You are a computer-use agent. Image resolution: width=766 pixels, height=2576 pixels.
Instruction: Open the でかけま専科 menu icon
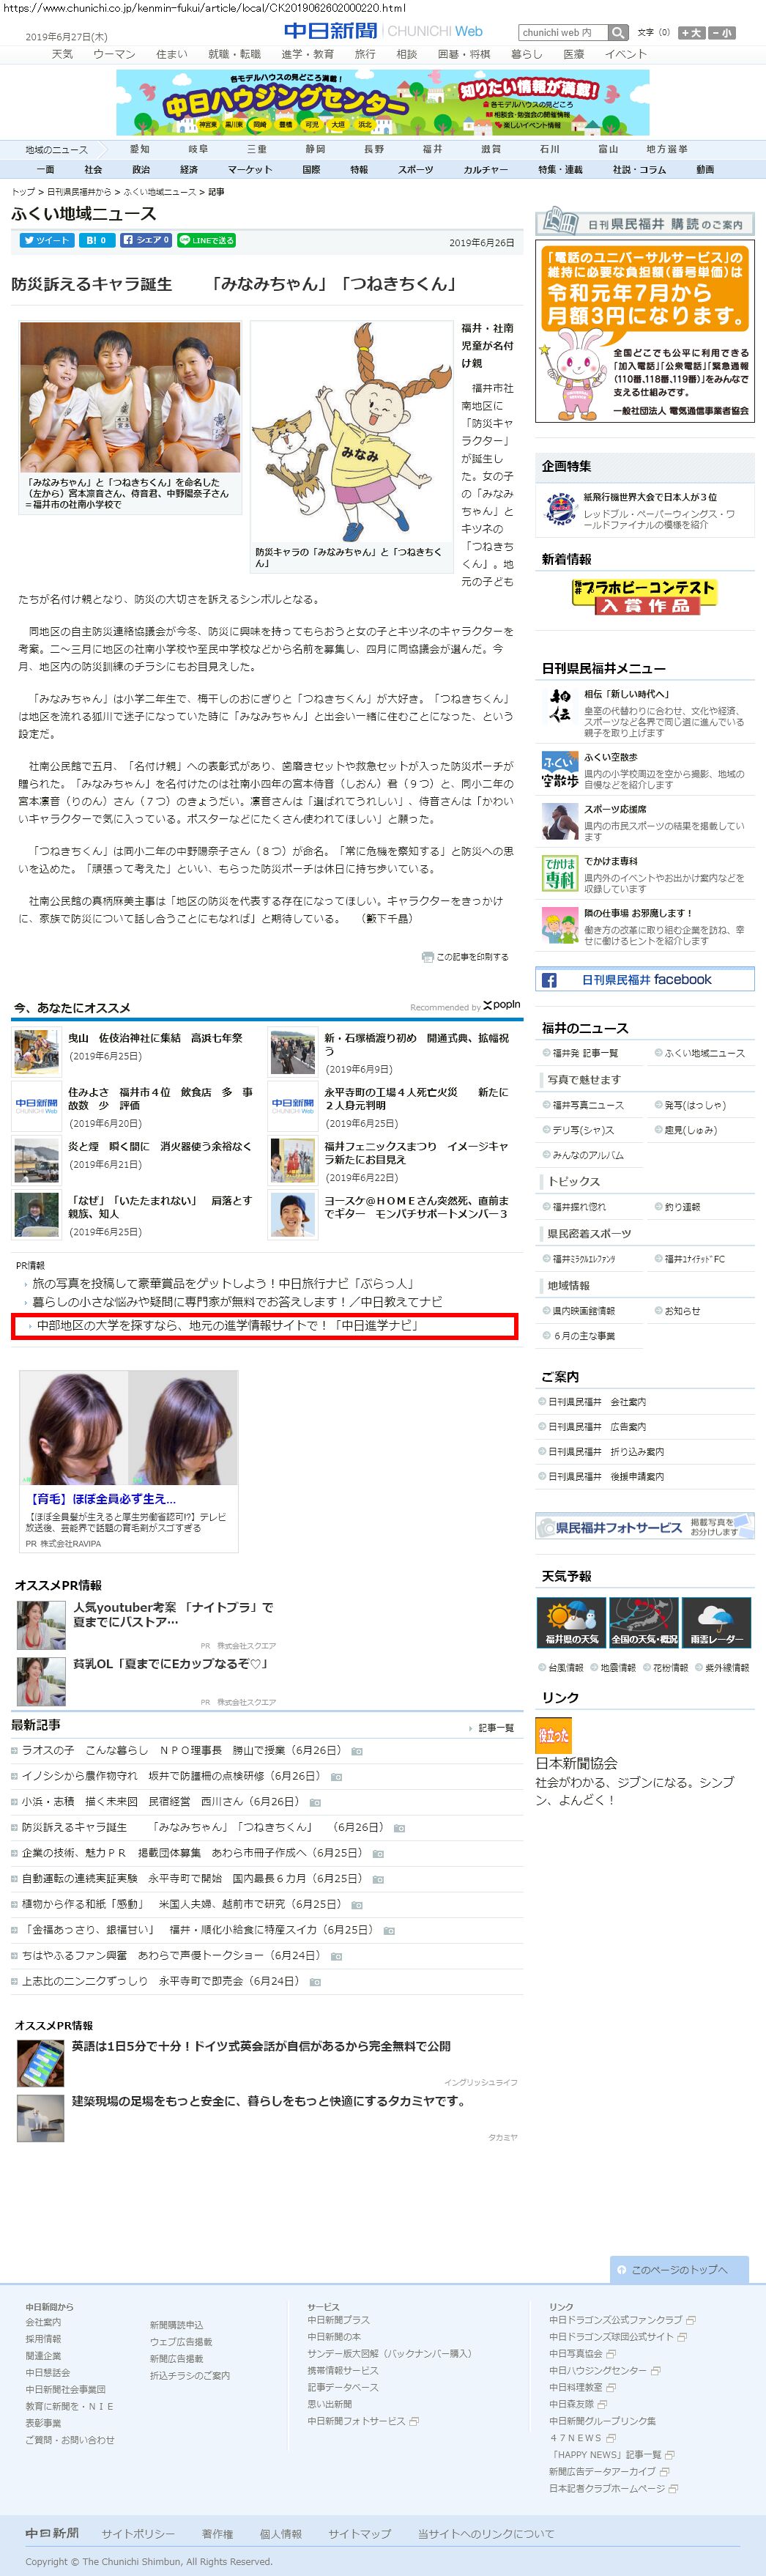(559, 873)
